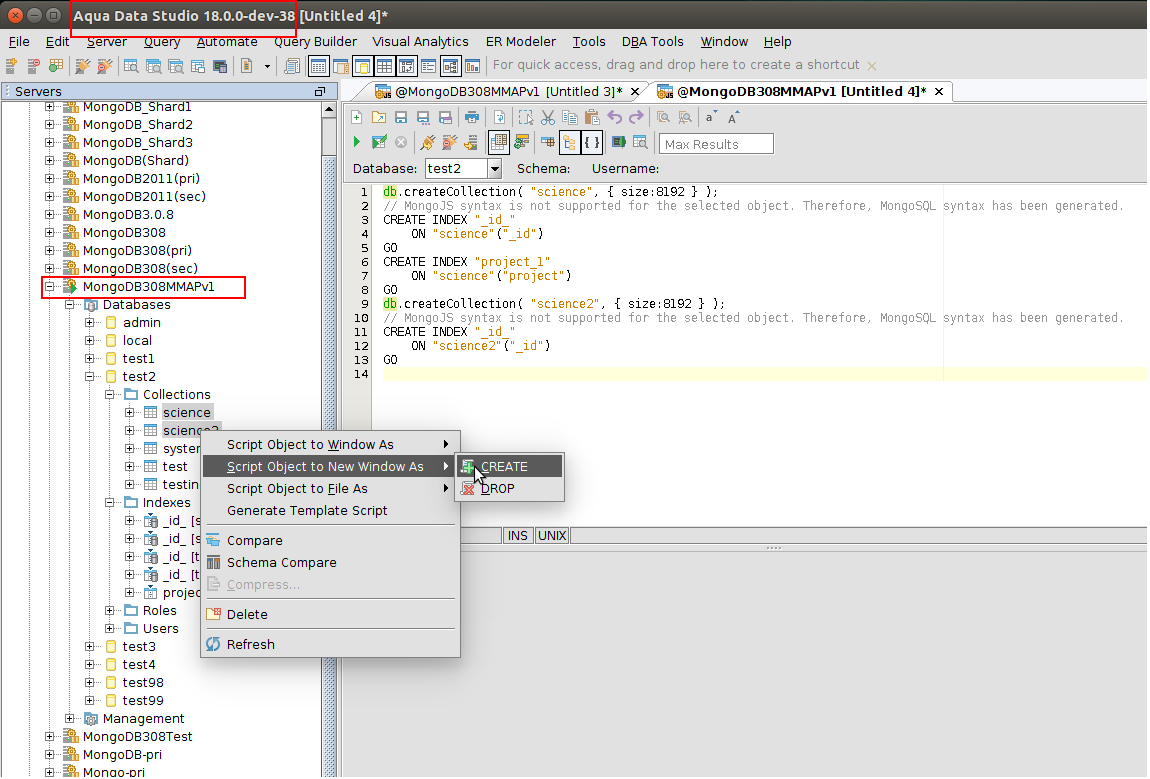Viewport: 1150px width, 779px height.
Task: Toggle the grid results view button
Action: (499, 142)
